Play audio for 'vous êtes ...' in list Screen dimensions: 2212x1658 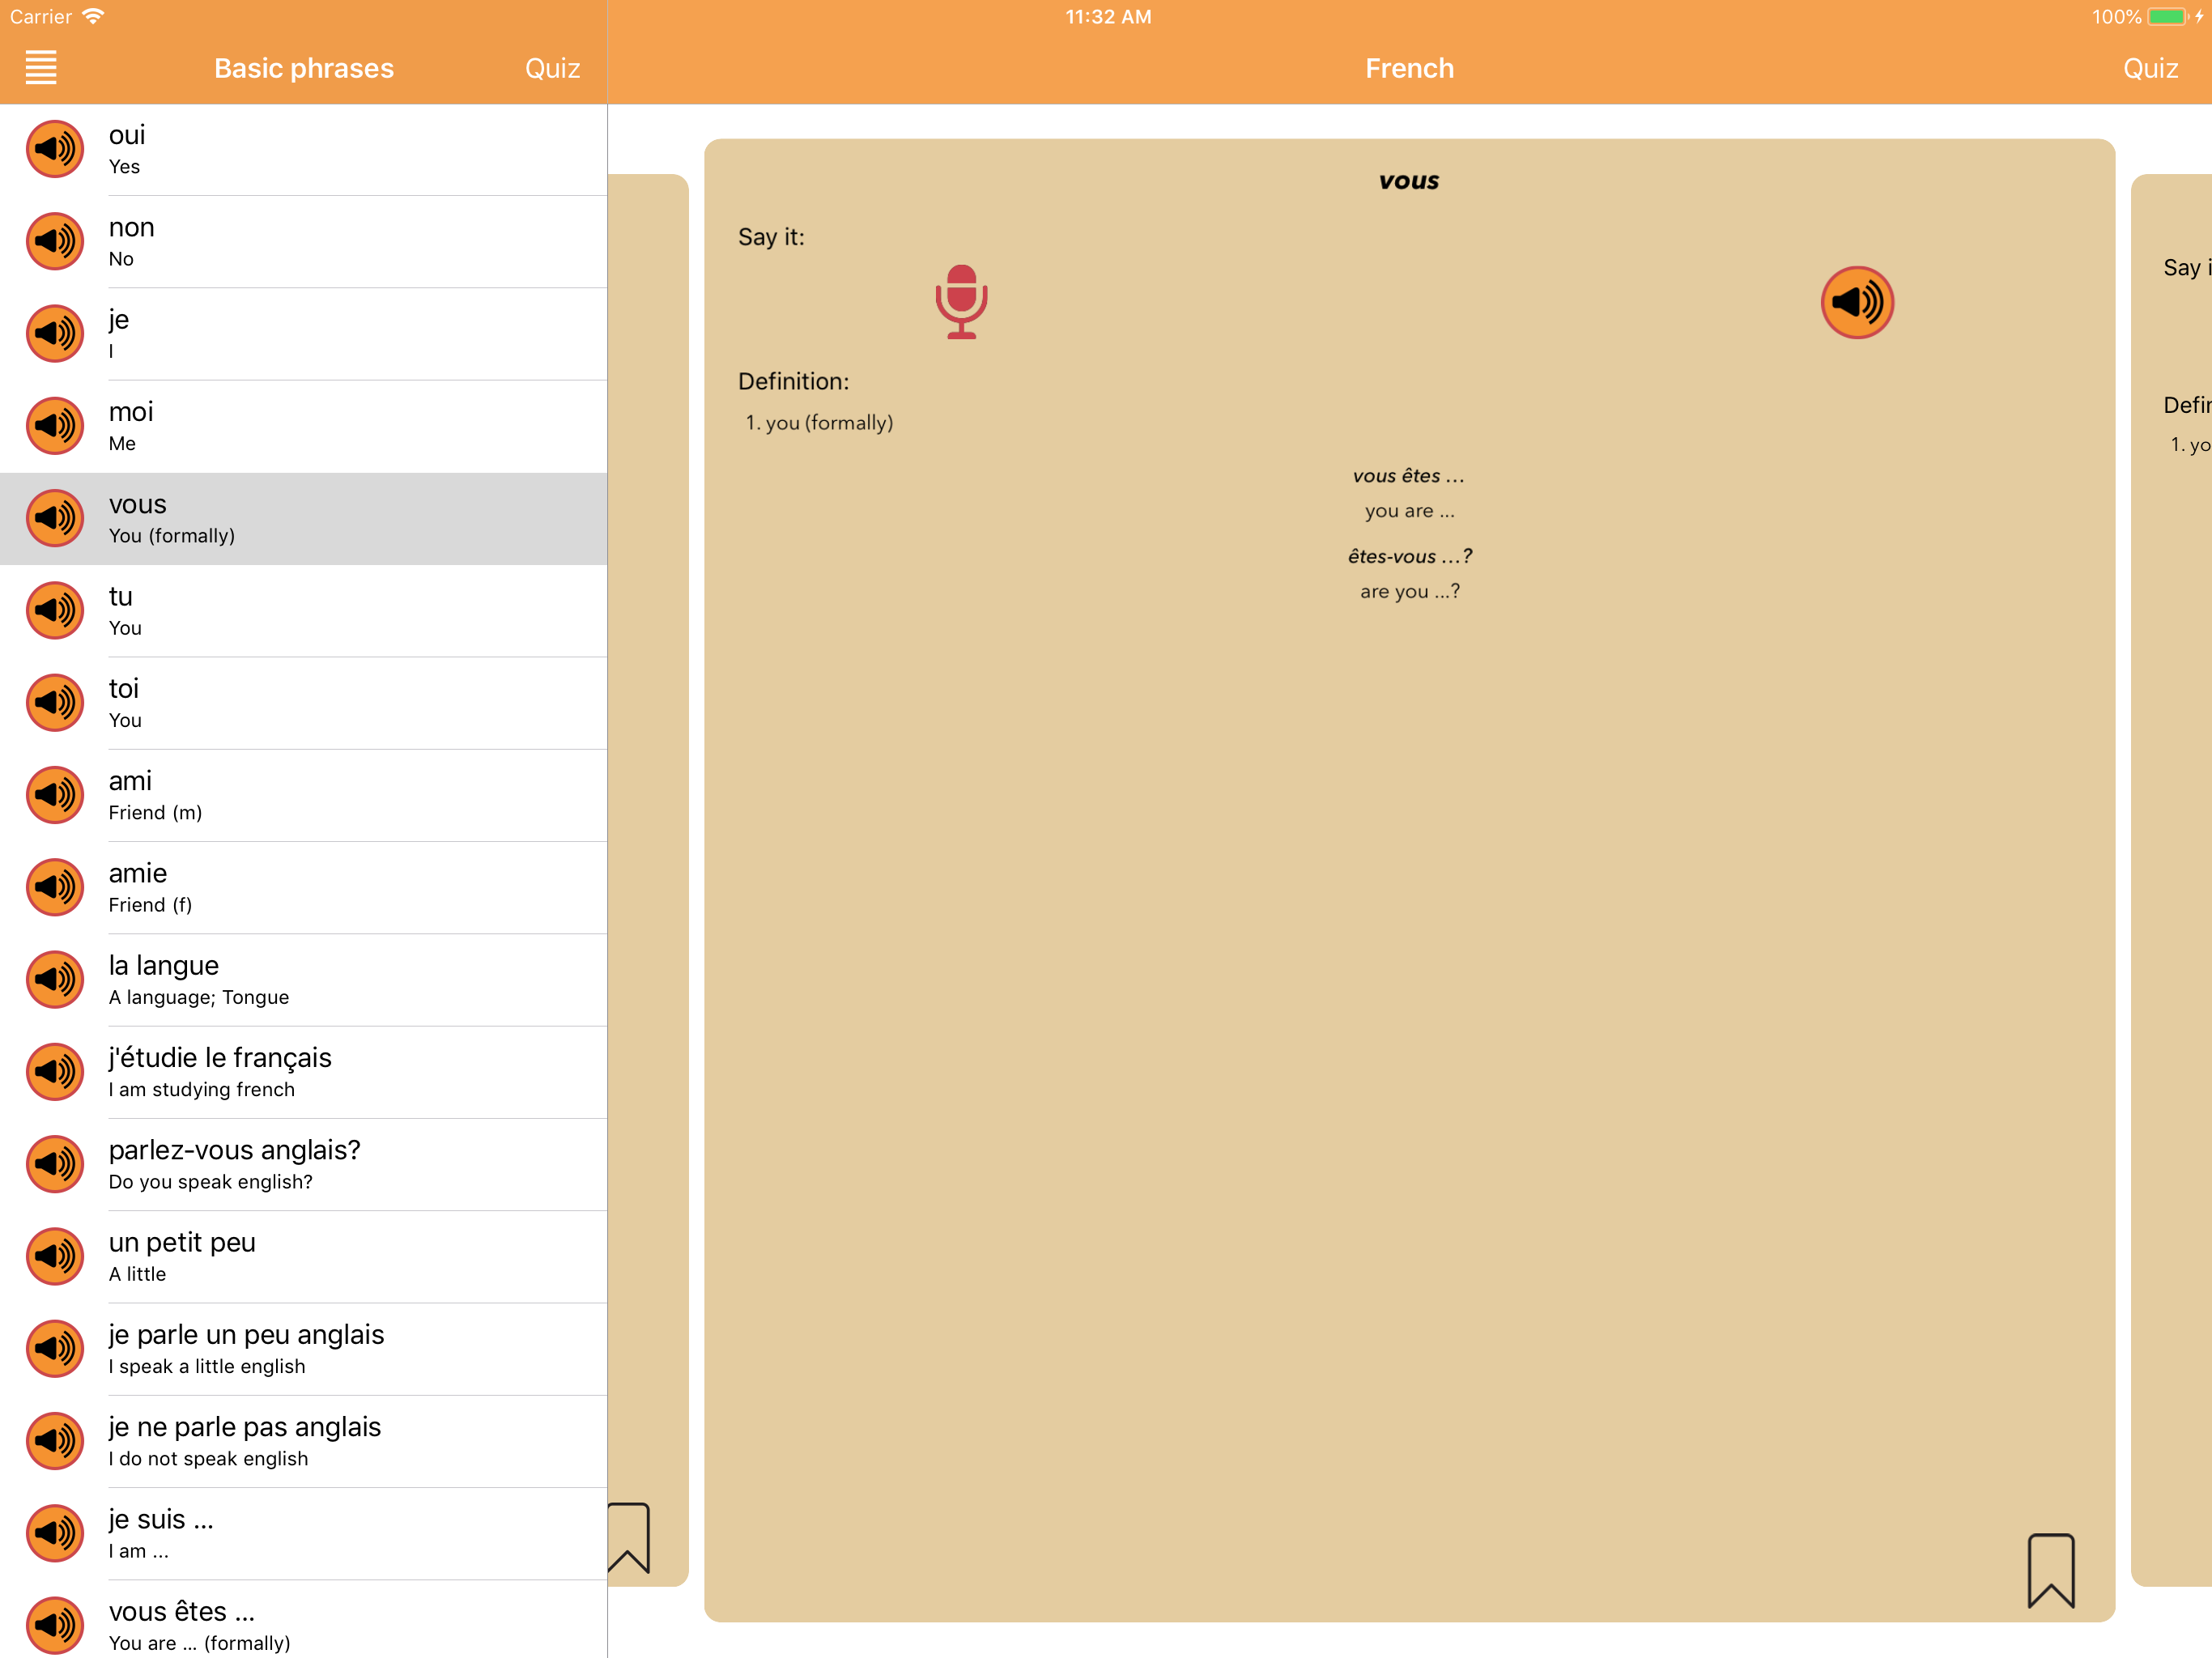pyautogui.click(x=55, y=1625)
